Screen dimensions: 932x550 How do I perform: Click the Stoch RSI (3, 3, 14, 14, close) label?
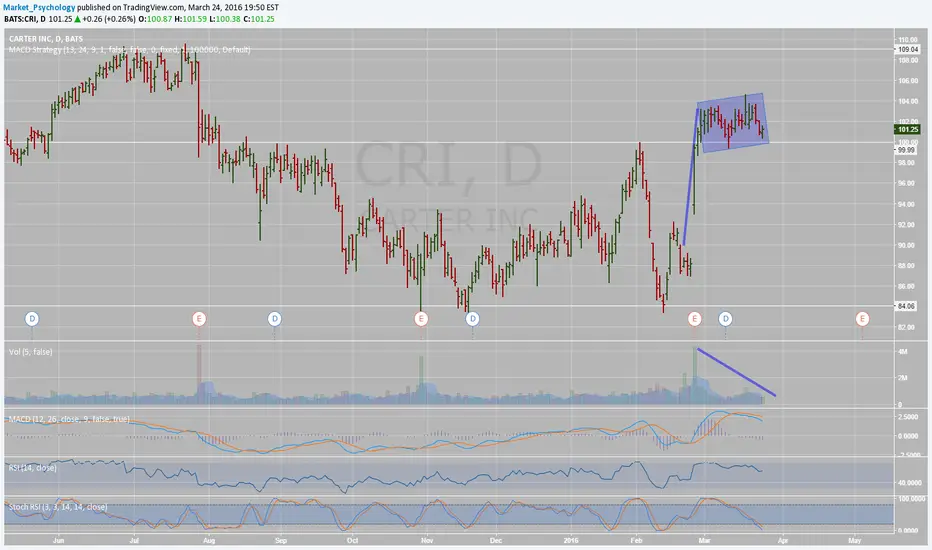[x=58, y=507]
